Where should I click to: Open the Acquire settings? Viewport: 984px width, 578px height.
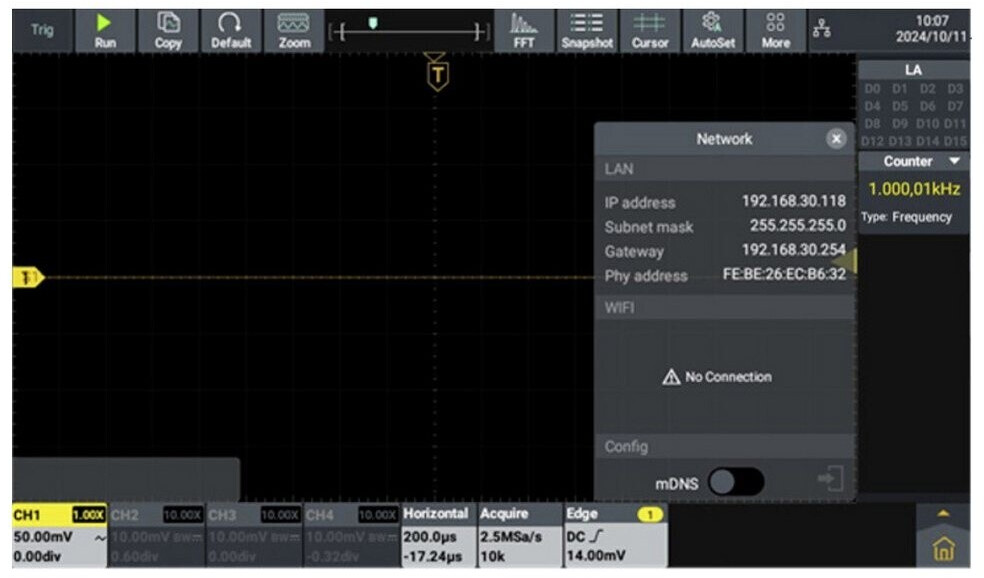pos(520,535)
